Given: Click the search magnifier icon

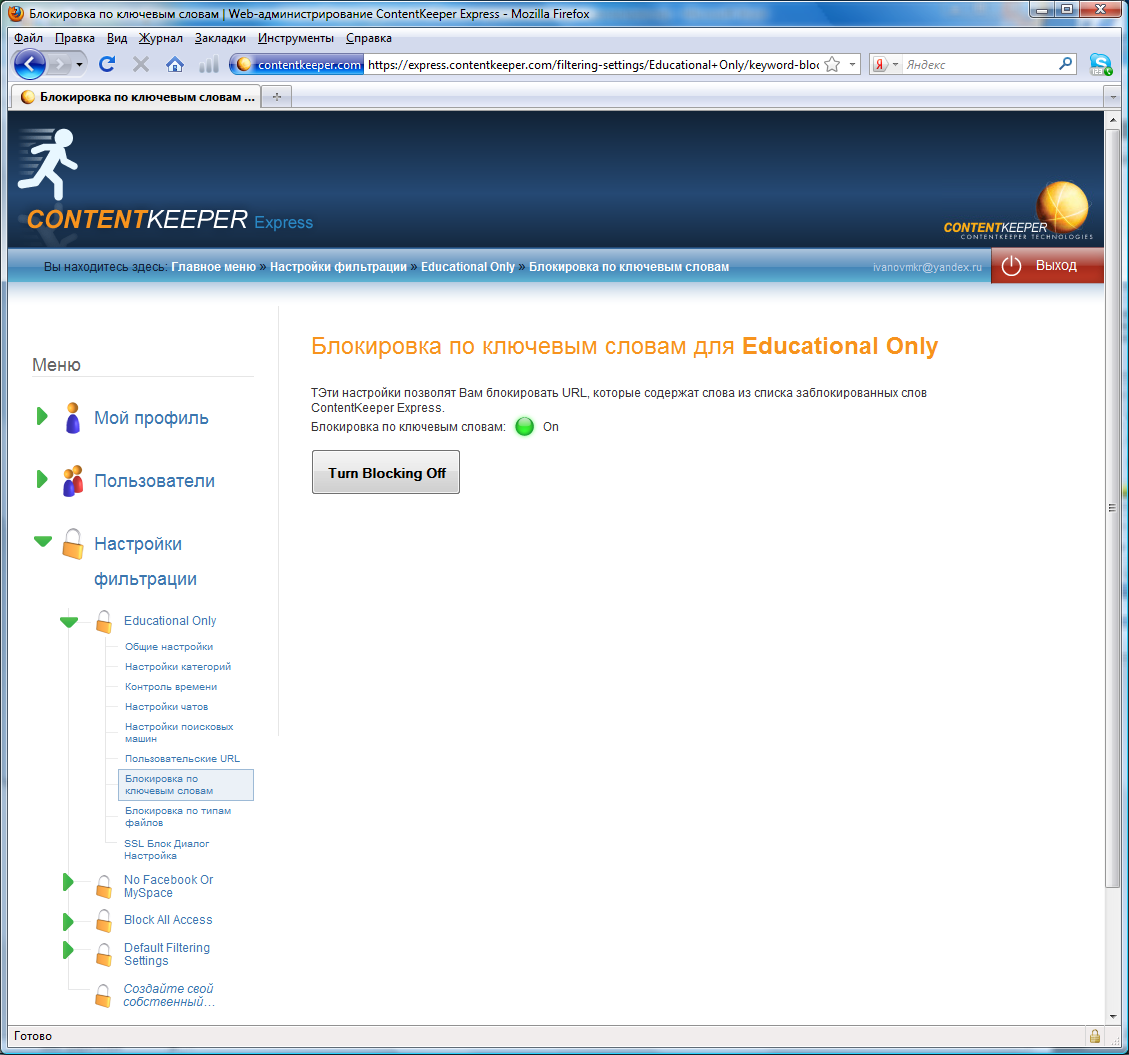Looking at the screenshot, I should (1066, 64).
